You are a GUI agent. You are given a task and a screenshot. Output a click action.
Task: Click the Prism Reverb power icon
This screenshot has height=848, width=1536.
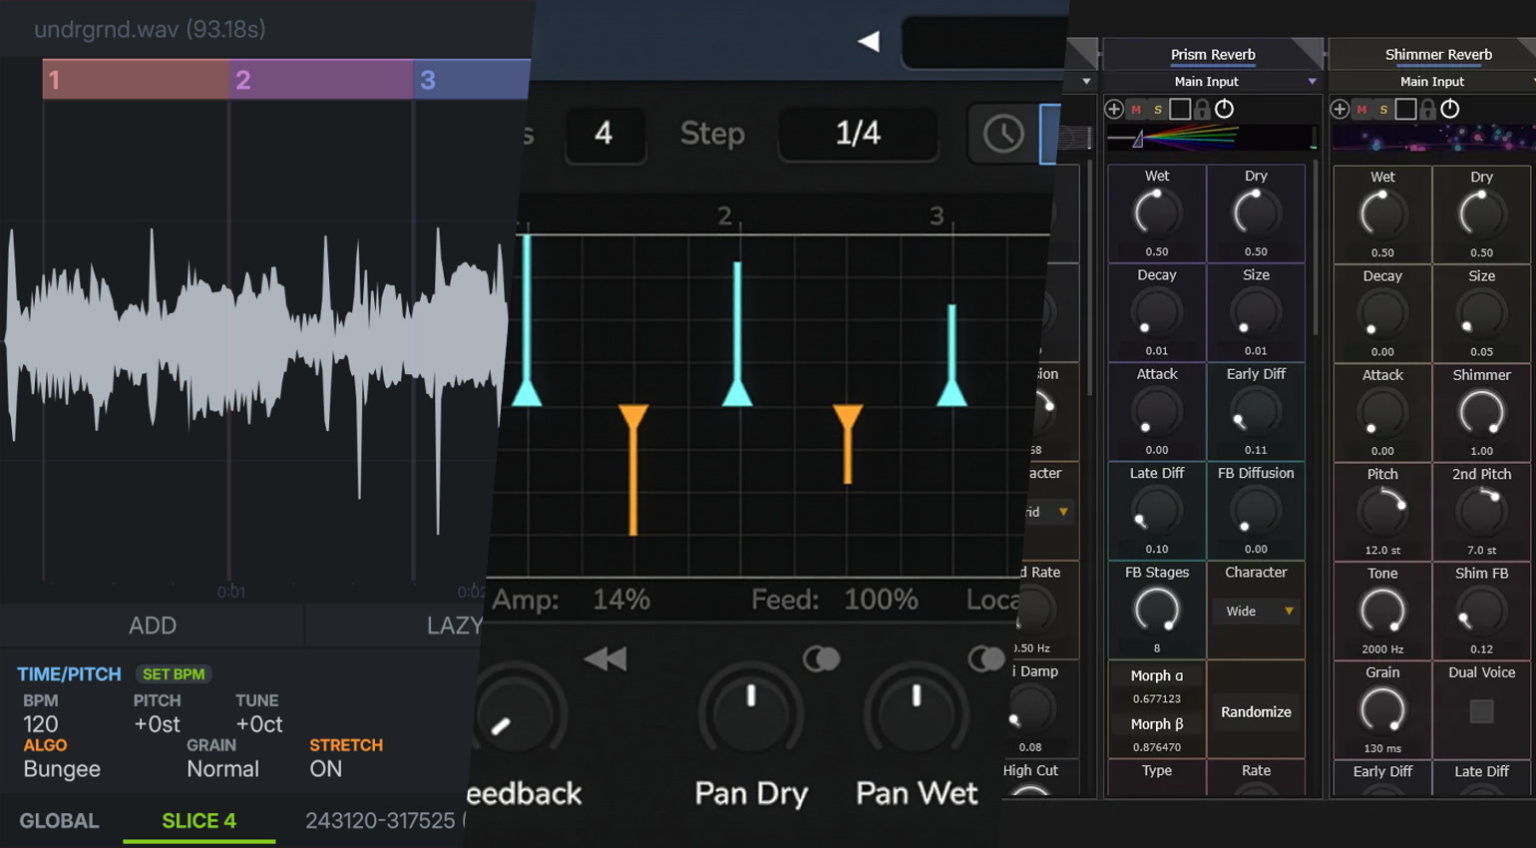[1224, 109]
